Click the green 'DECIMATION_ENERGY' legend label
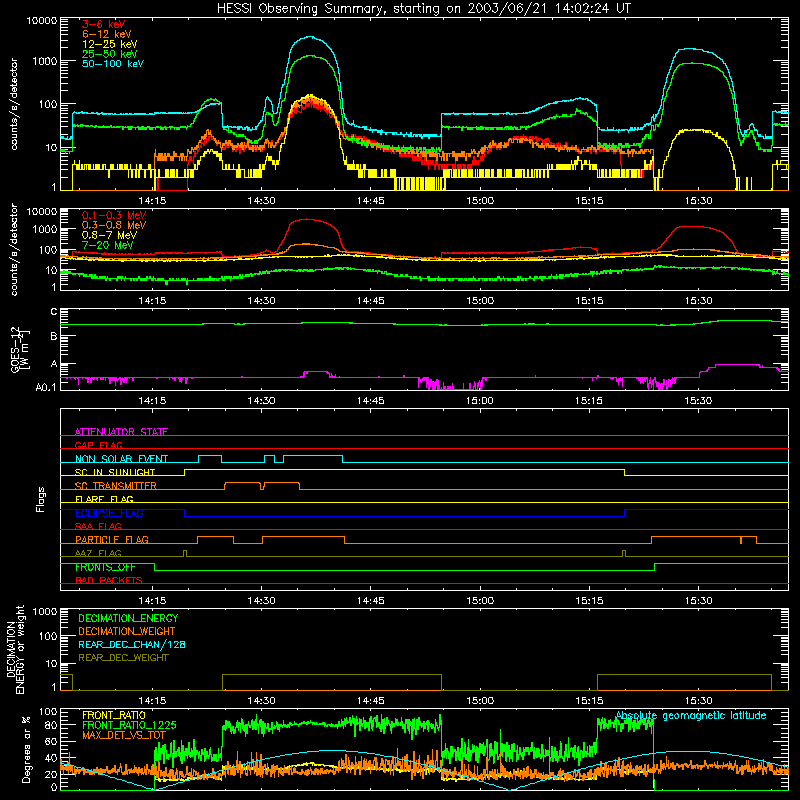800x800 pixels. pos(128,618)
